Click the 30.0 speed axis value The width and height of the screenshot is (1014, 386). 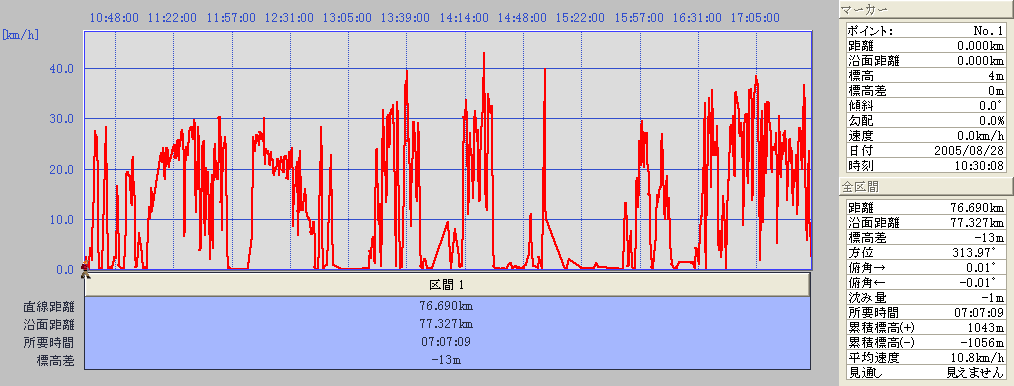(x=61, y=119)
